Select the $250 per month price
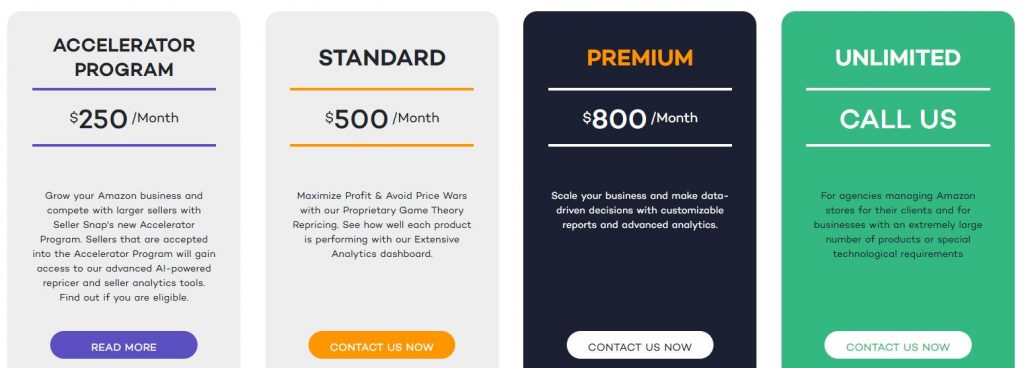This screenshot has width=1024, height=368. pos(124,119)
